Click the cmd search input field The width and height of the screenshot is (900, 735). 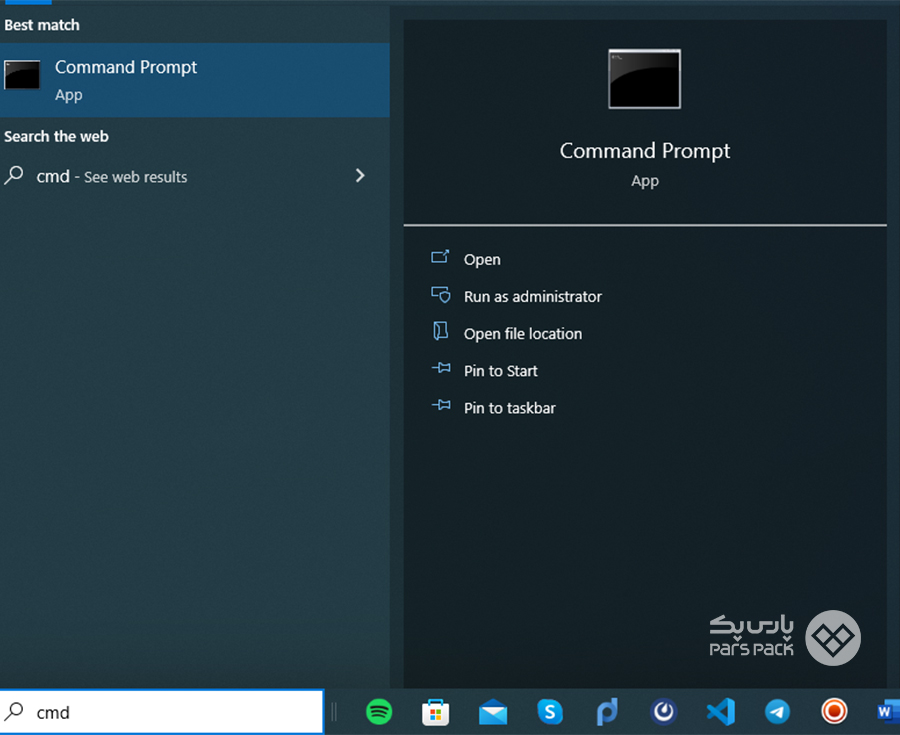[x=162, y=712]
